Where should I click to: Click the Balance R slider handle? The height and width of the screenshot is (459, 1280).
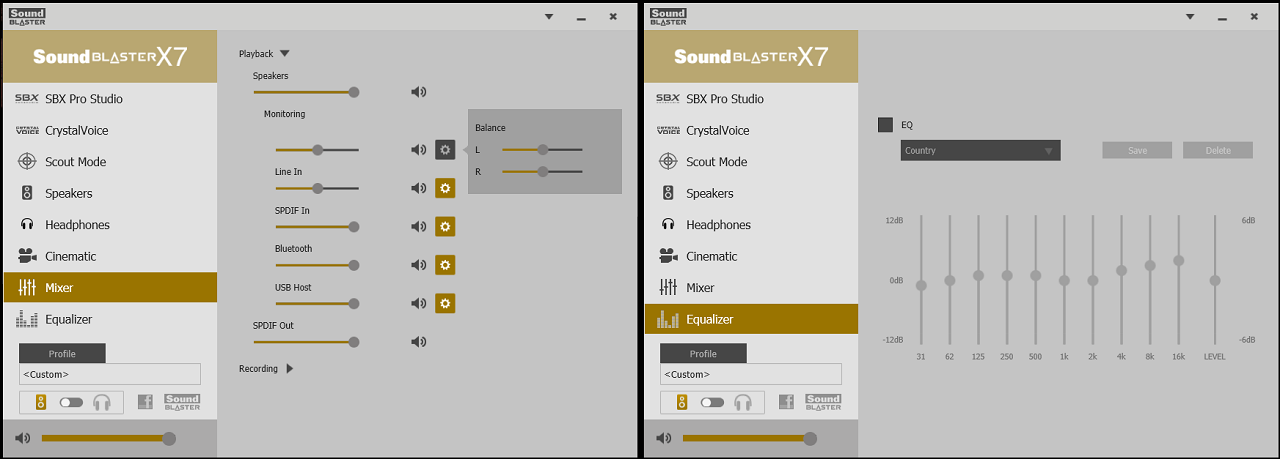click(x=542, y=172)
